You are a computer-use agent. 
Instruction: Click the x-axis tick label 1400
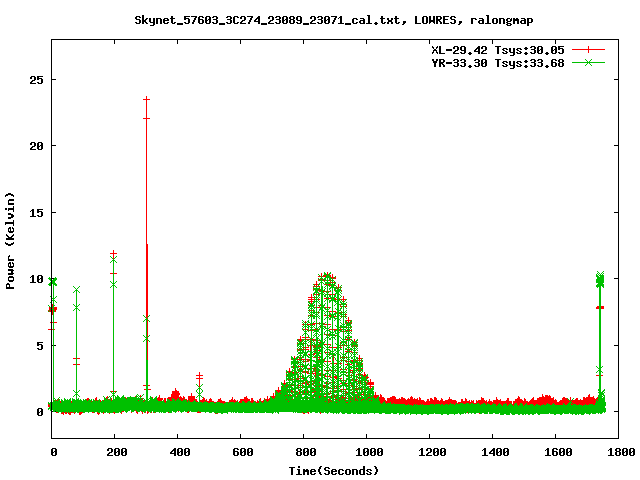493,453
